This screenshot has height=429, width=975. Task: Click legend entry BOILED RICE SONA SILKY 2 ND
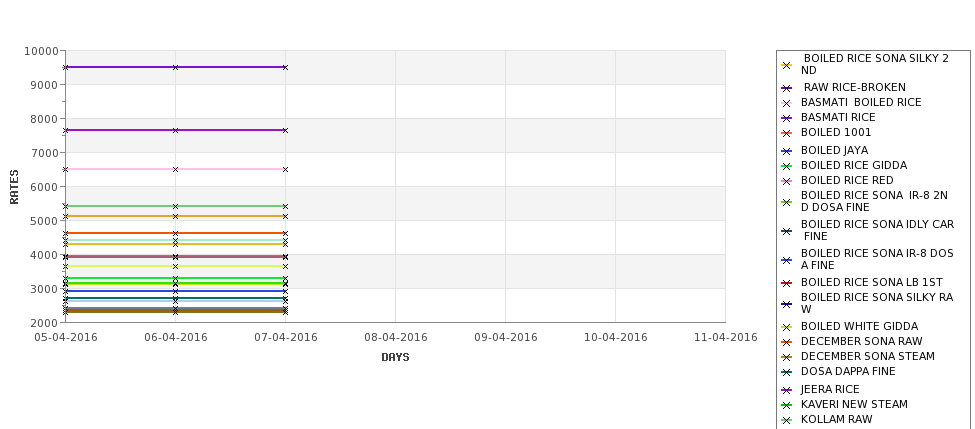[875, 64]
